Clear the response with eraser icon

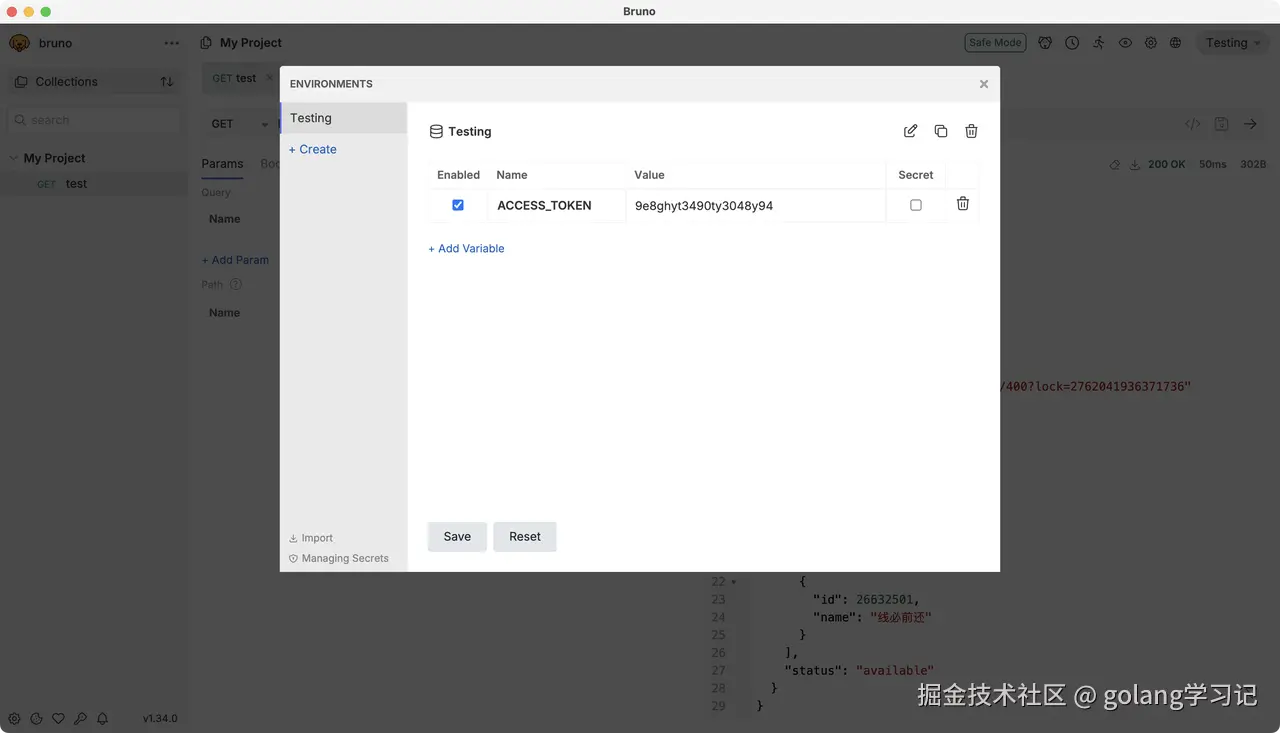tap(1115, 164)
